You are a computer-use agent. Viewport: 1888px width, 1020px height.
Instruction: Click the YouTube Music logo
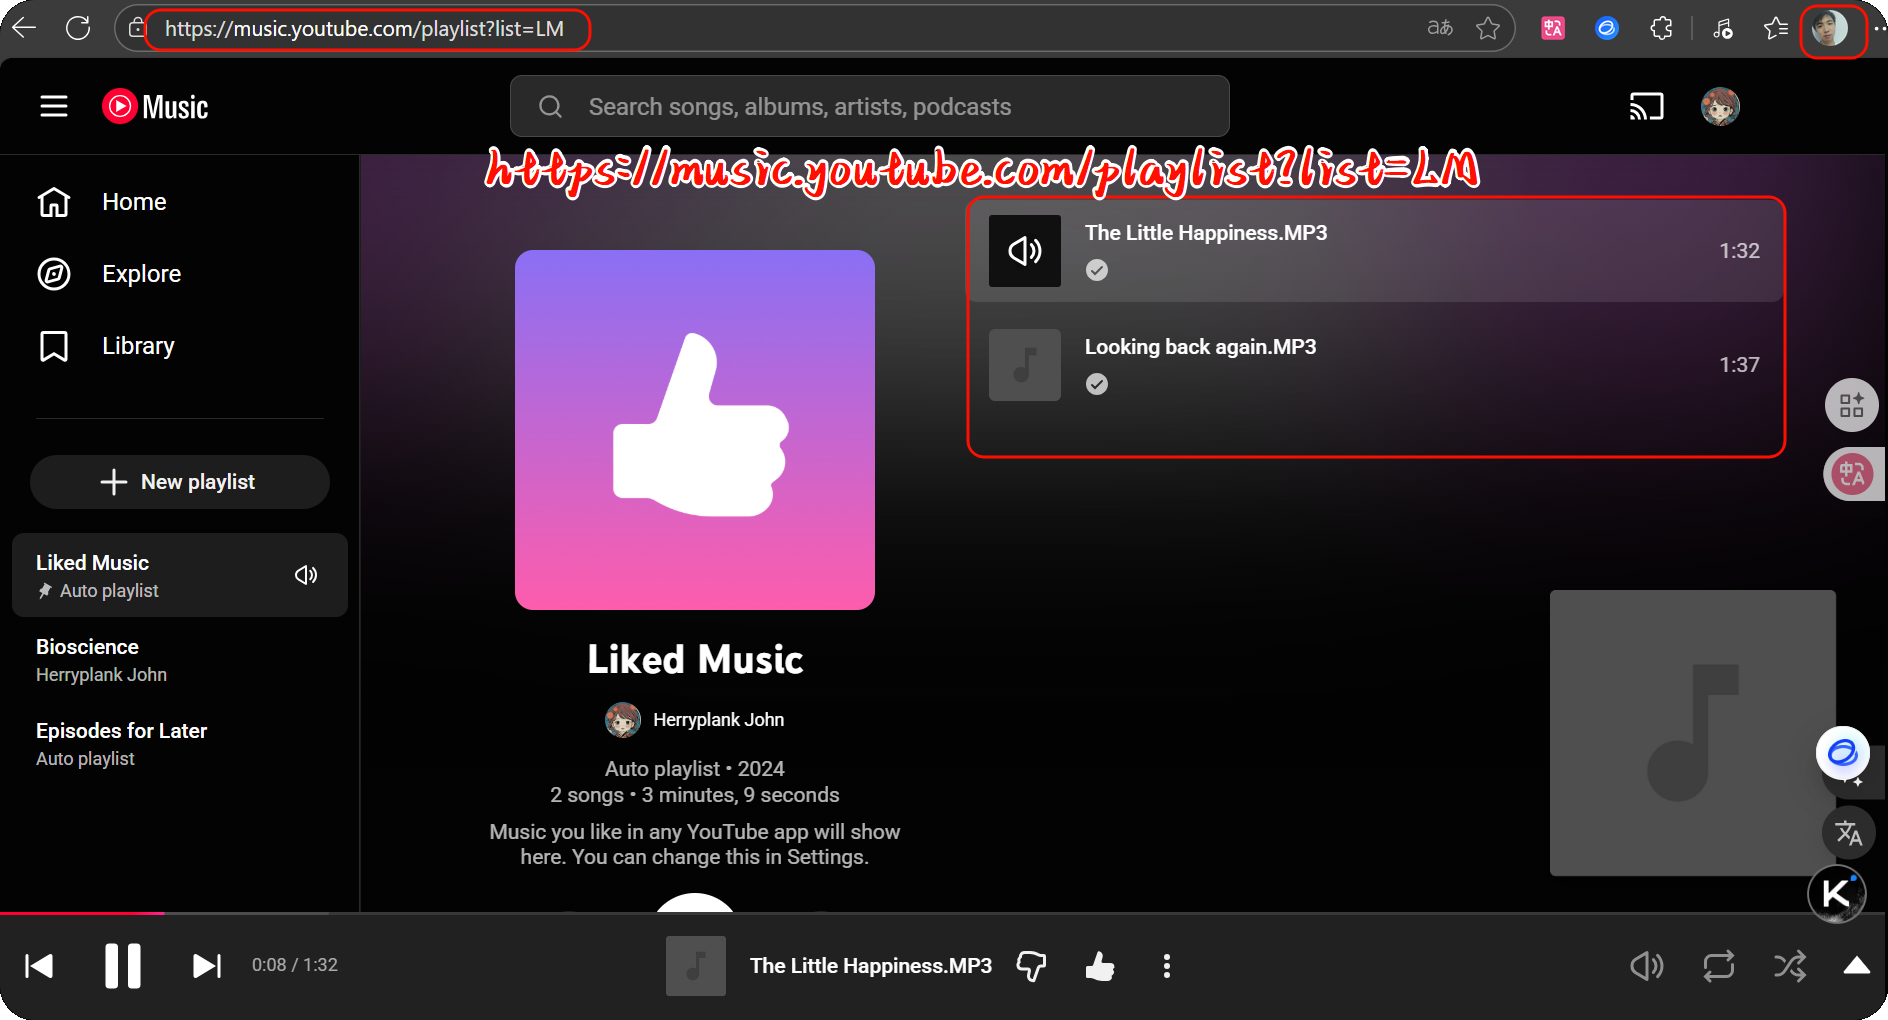[x=155, y=106]
